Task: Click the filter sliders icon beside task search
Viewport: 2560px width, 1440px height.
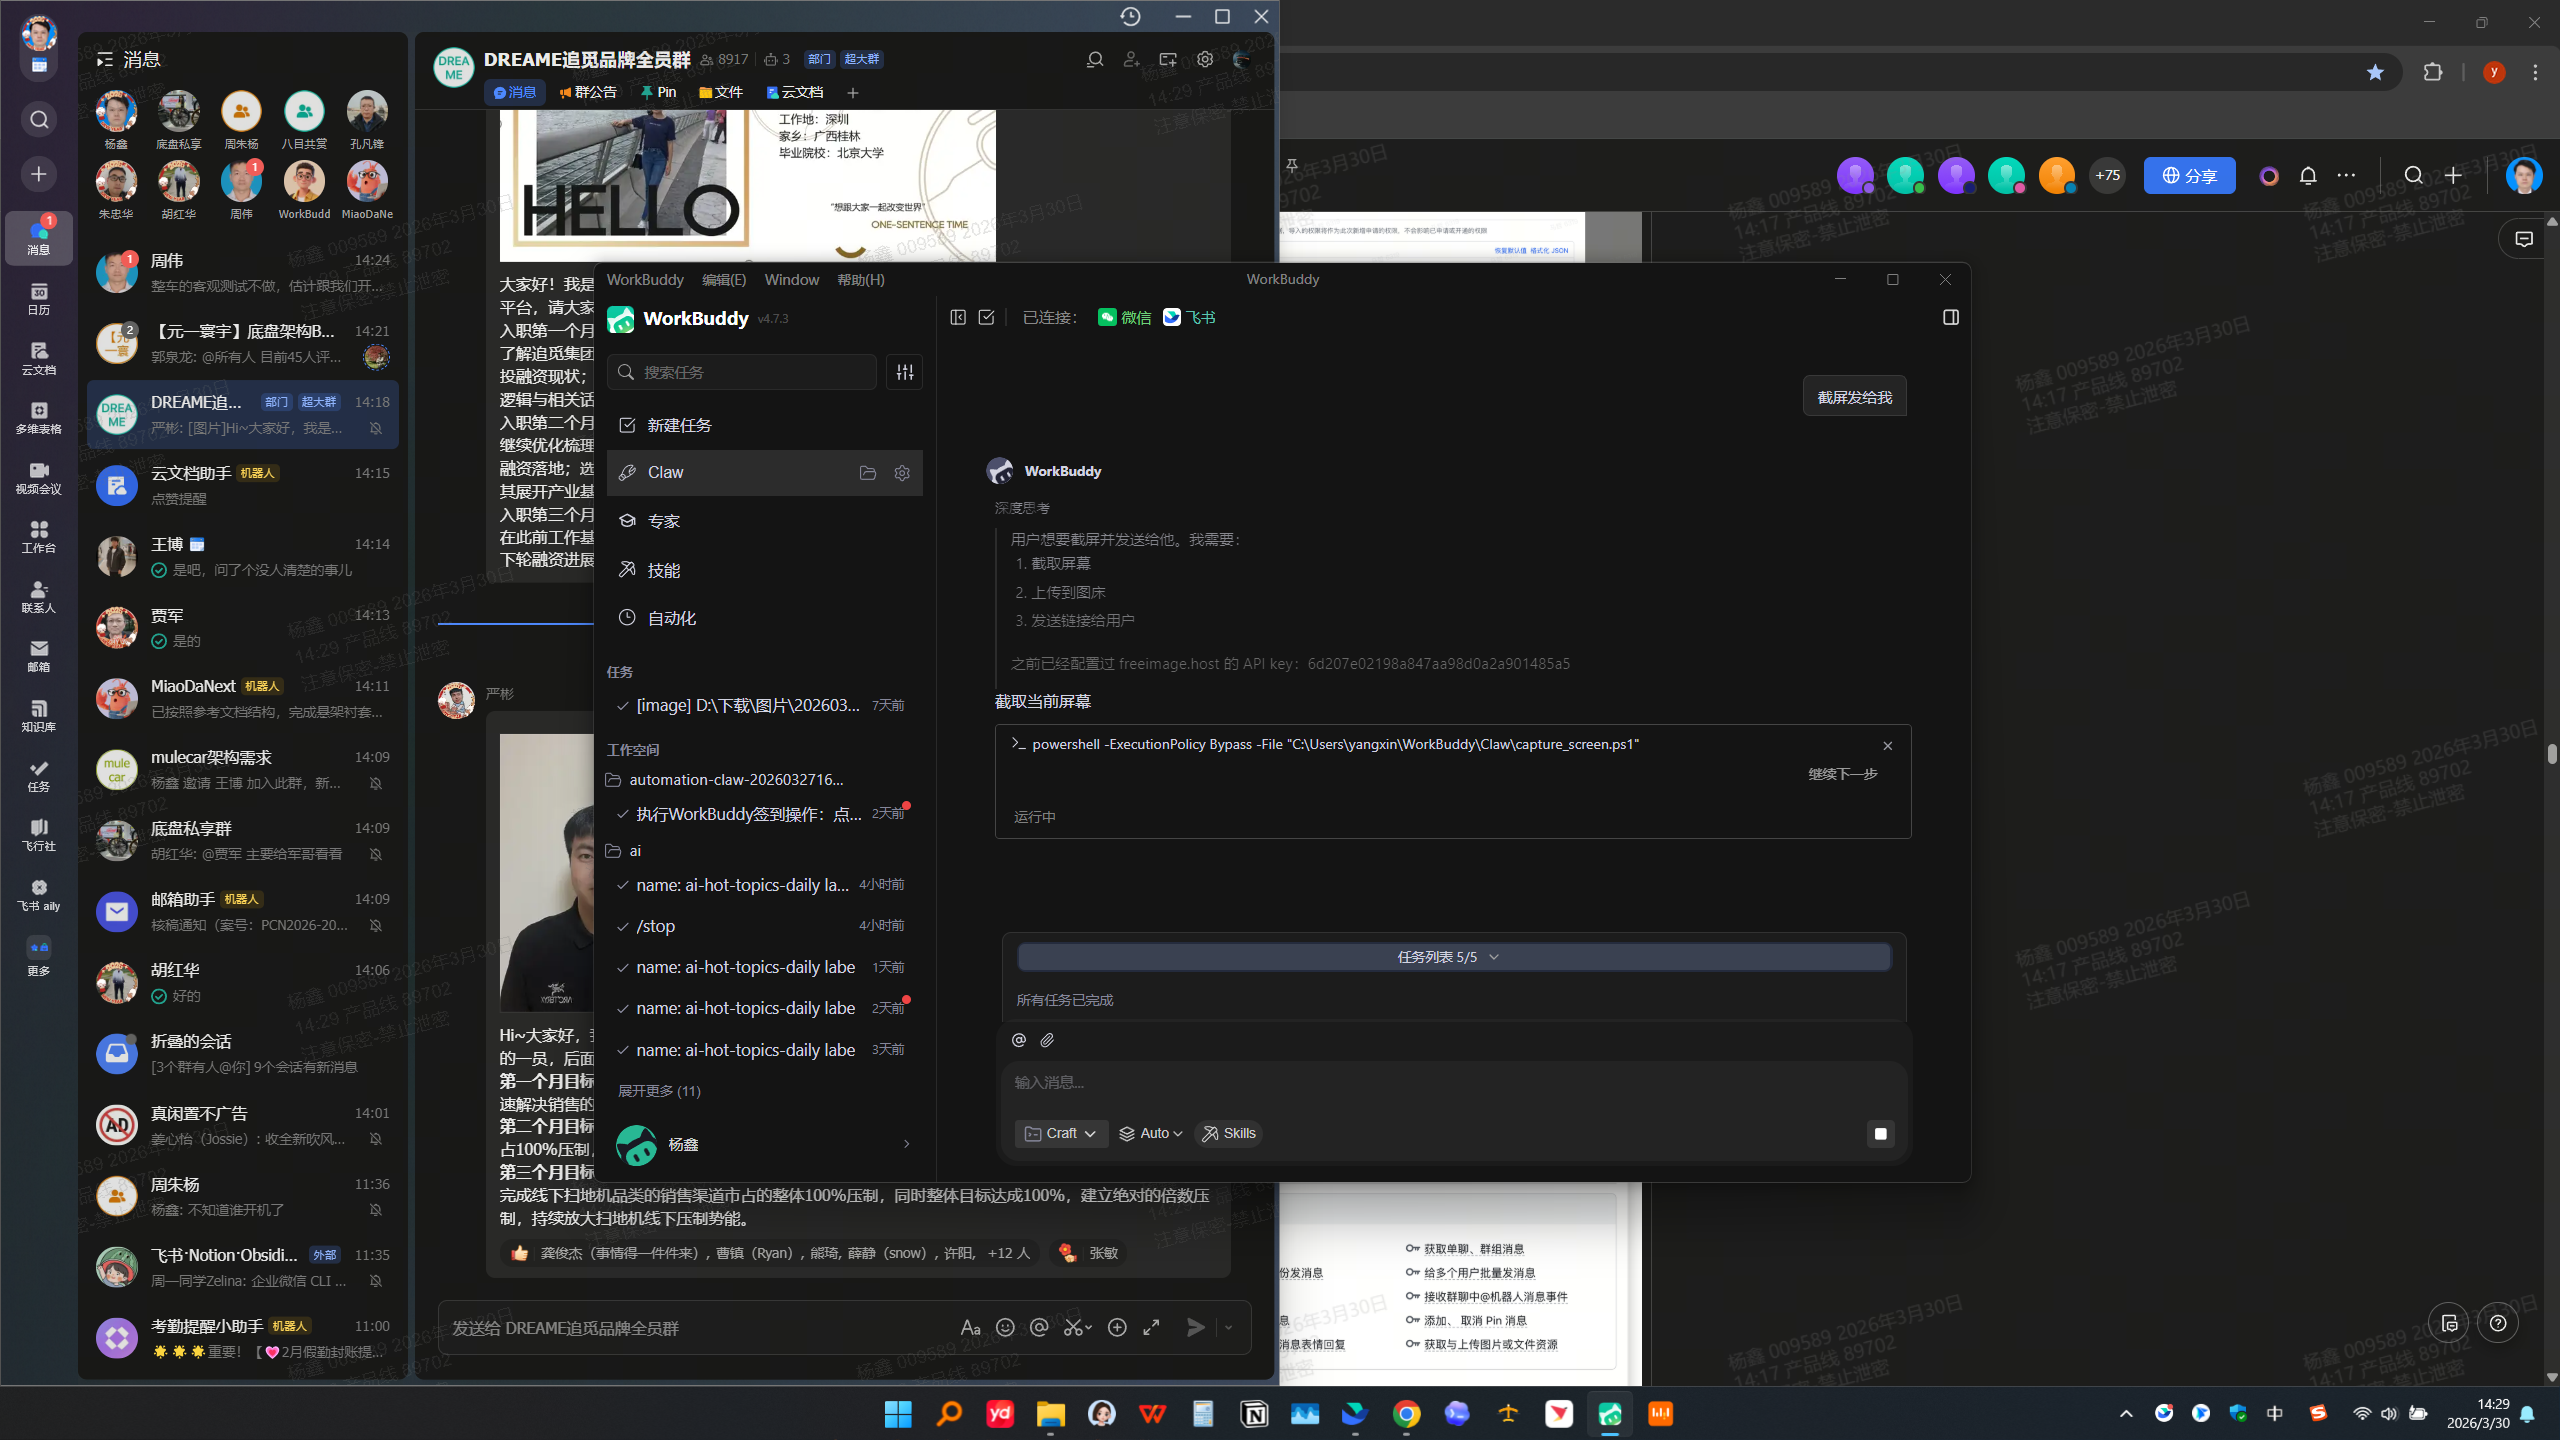Action: [905, 372]
